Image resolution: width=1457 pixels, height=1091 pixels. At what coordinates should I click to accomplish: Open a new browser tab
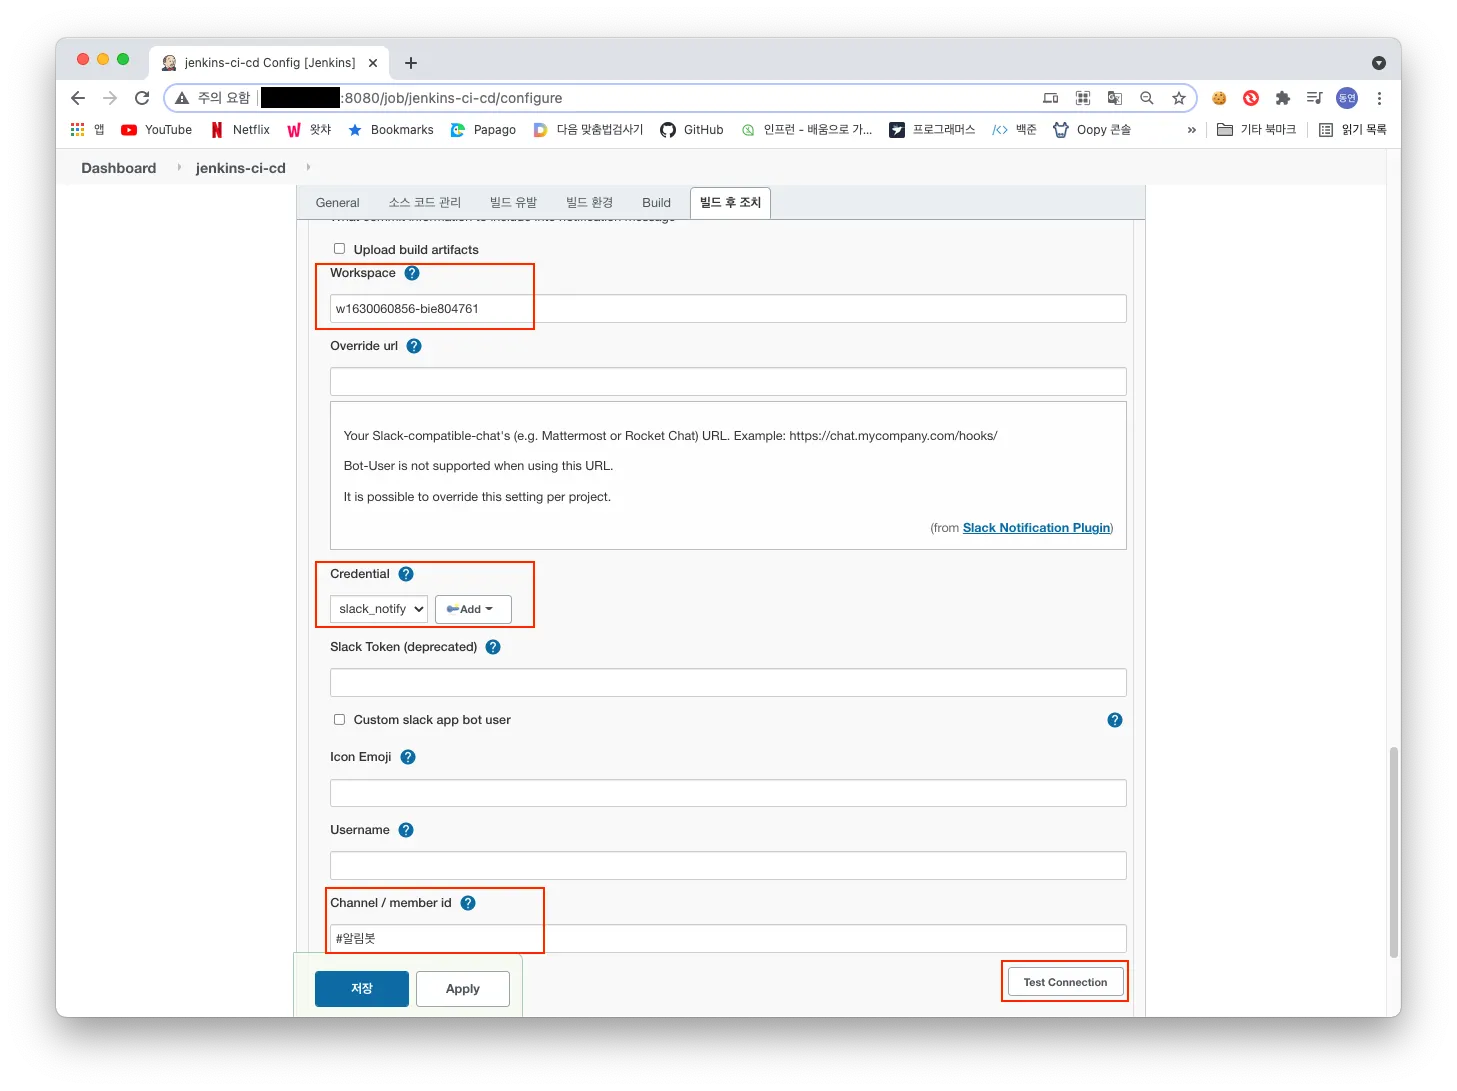point(411,63)
